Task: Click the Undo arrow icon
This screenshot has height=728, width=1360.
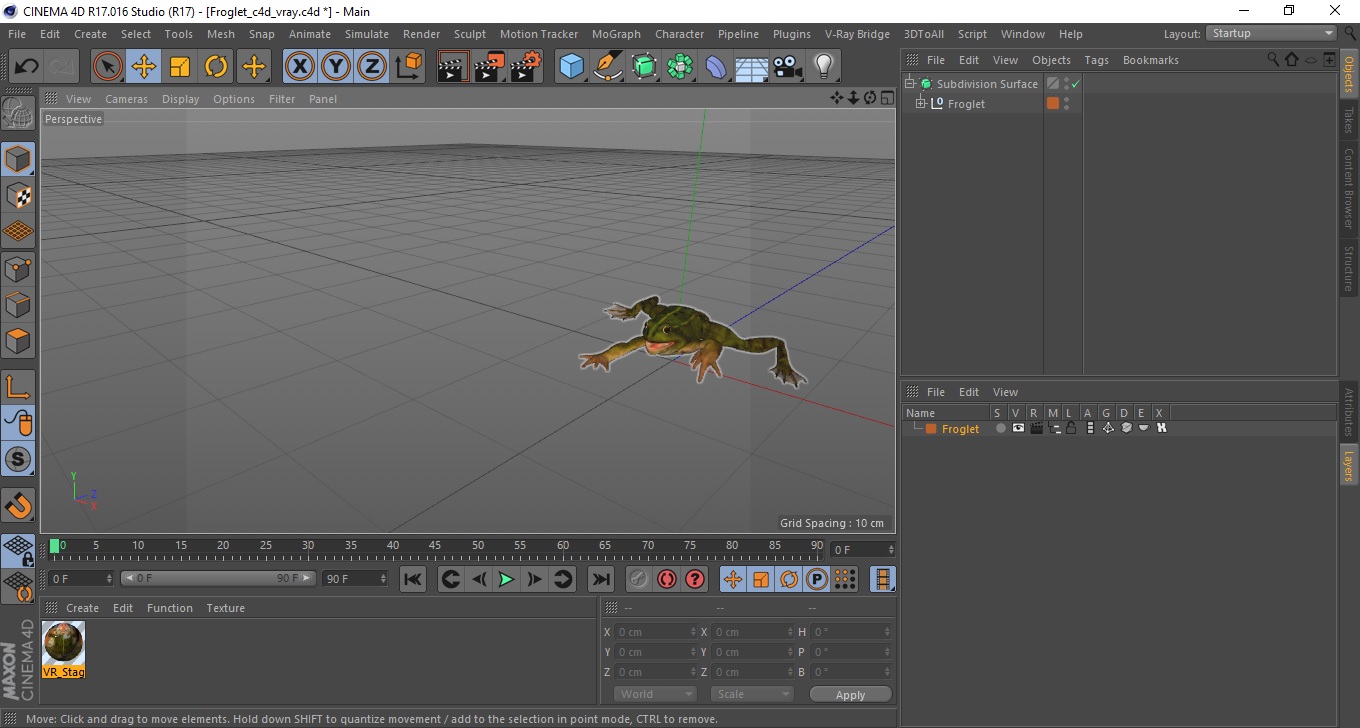Action: click(x=27, y=67)
